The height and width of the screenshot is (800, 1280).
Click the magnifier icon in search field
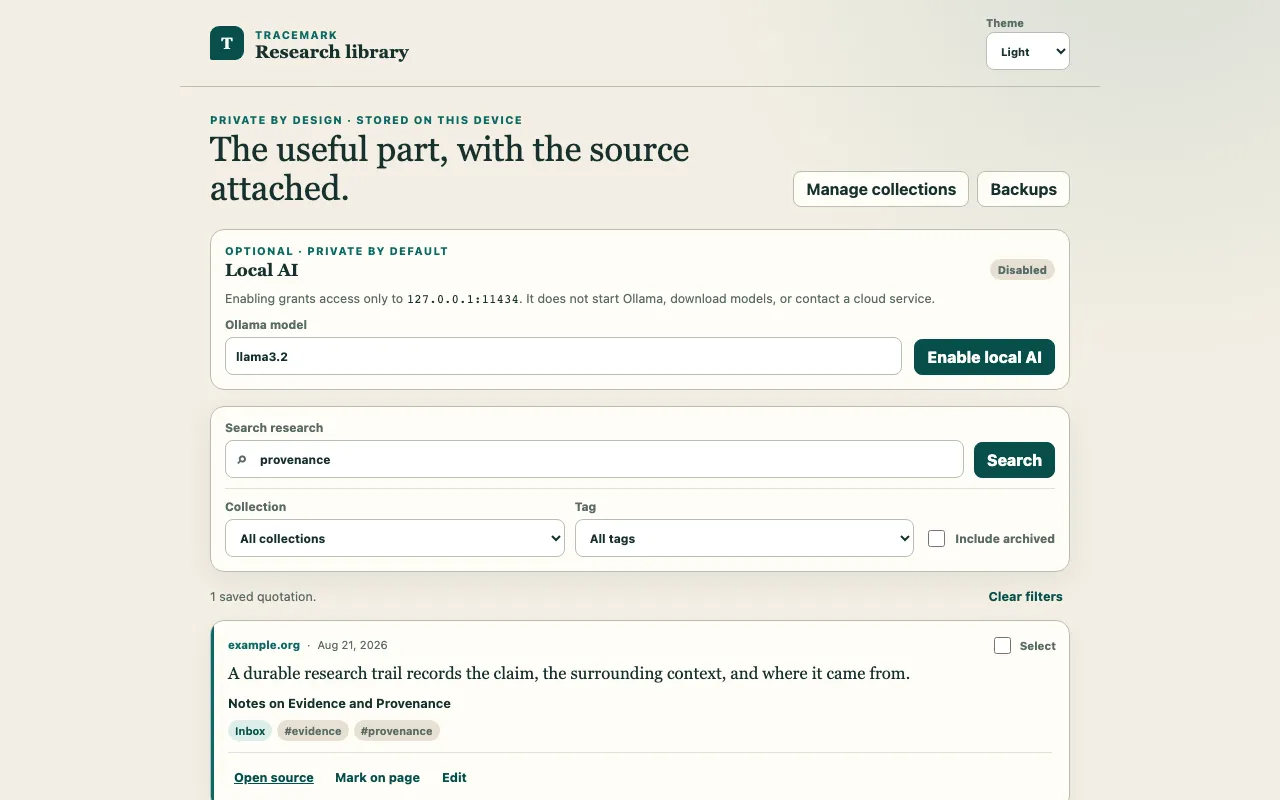(x=241, y=460)
